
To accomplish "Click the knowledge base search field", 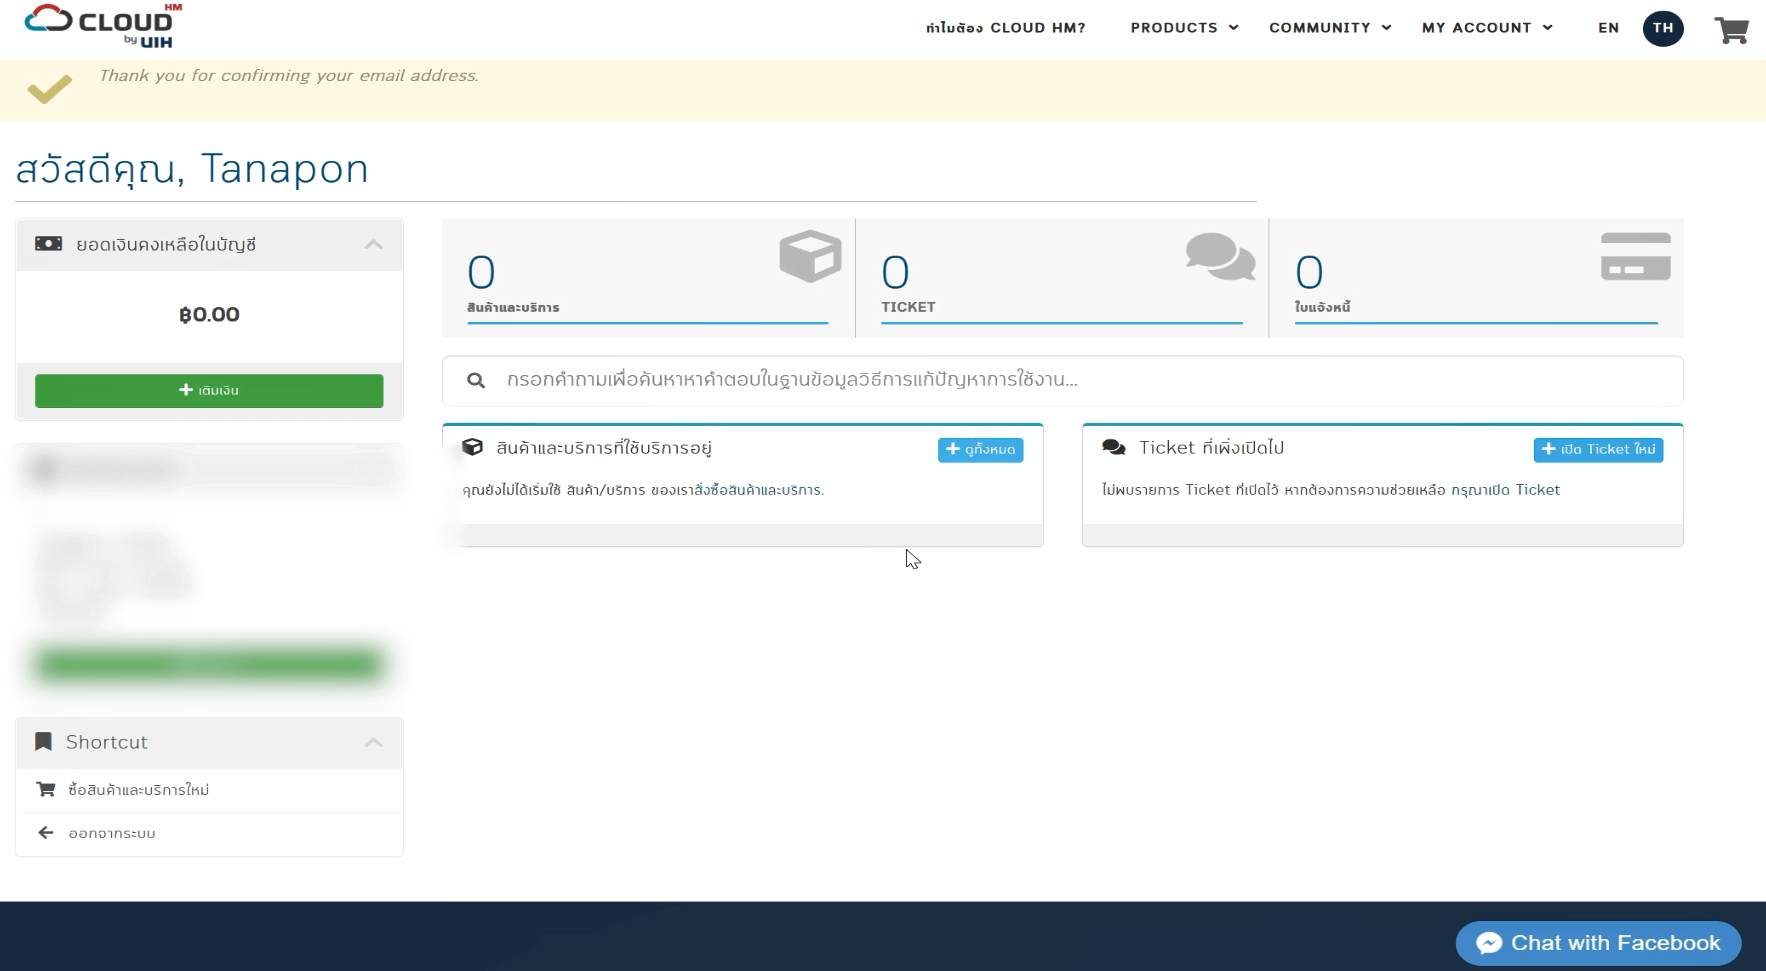I will [x=1062, y=380].
